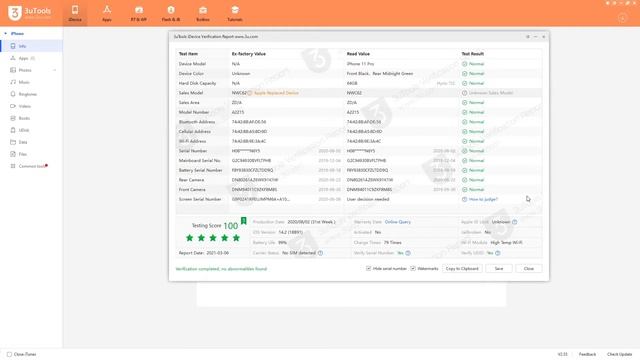This screenshot has width=640, height=360.
Task: Click help icon beside Apple ID Lock Unknown
Action: [515, 222]
